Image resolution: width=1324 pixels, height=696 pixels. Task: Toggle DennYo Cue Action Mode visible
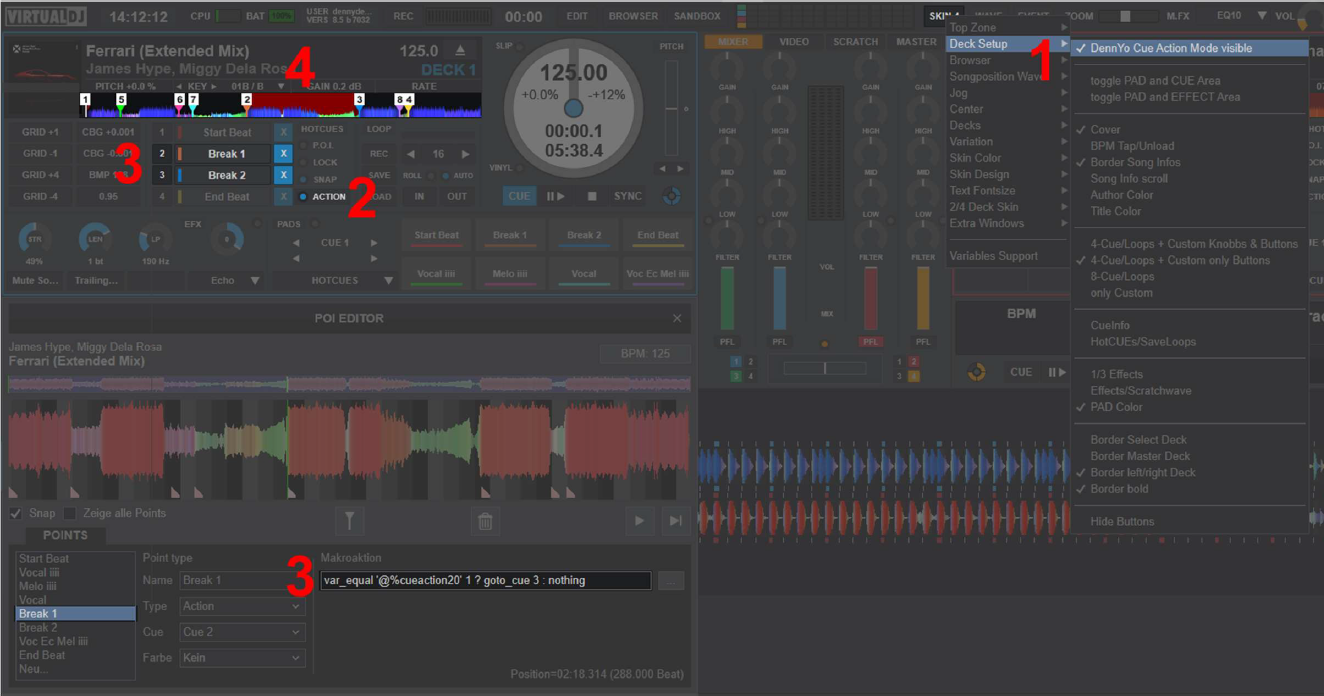(1189, 48)
